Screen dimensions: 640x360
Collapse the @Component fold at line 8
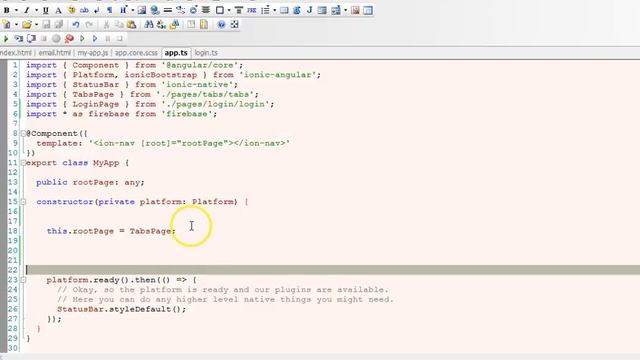pyautogui.click(x=23, y=133)
